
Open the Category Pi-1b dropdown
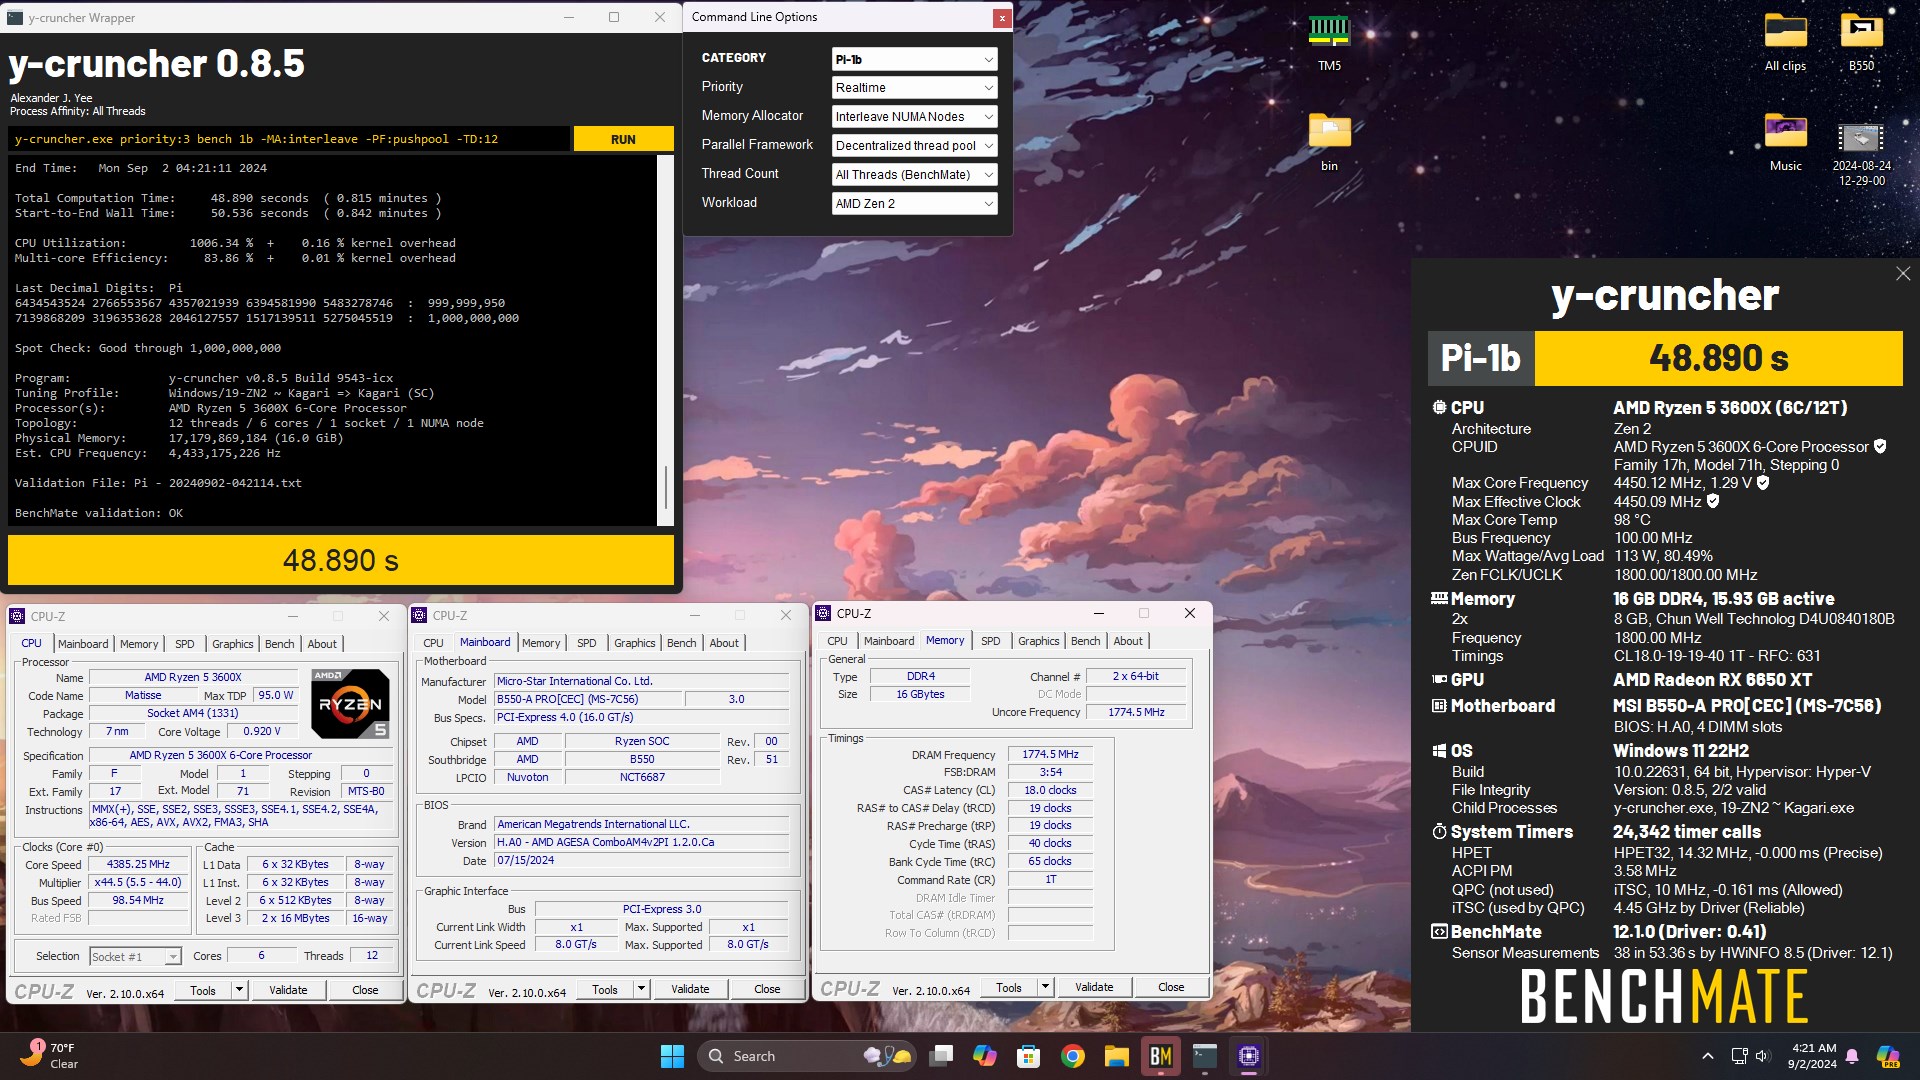point(914,59)
